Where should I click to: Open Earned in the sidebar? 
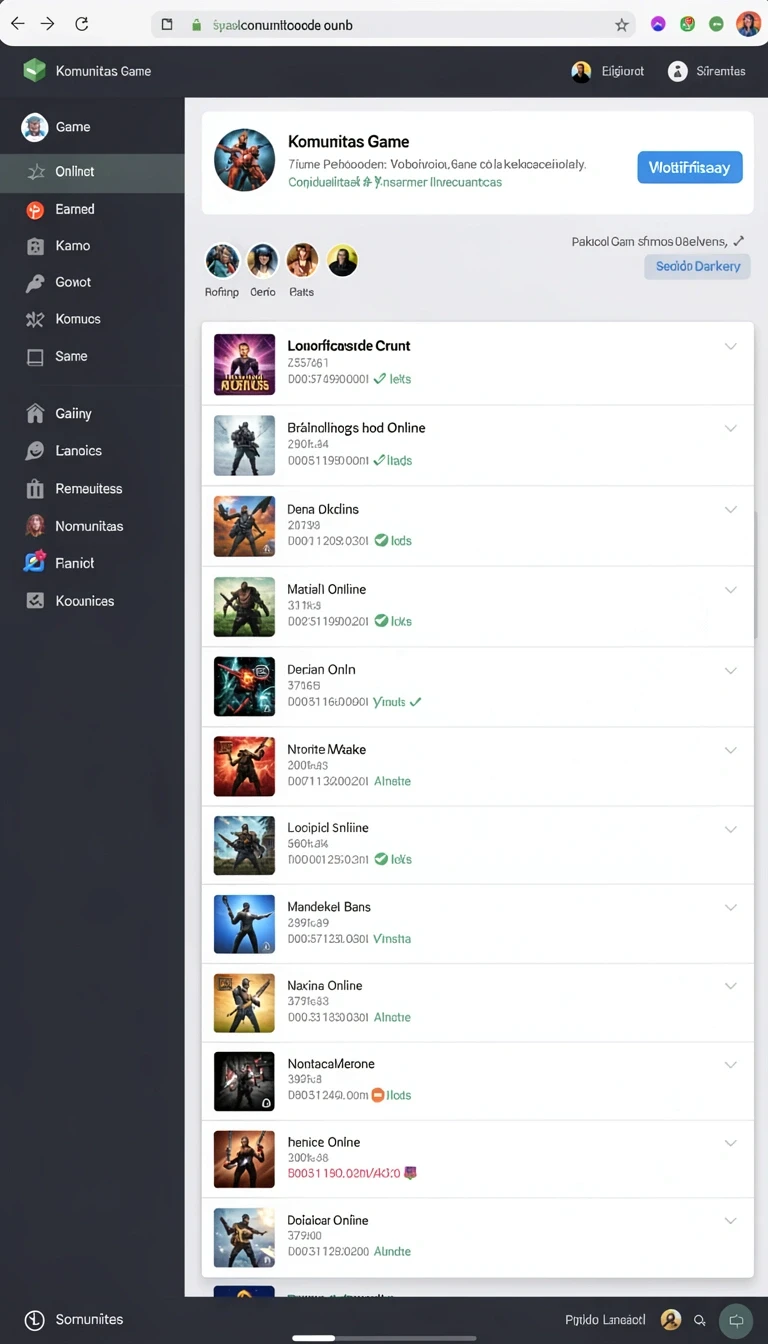[x=92, y=209]
